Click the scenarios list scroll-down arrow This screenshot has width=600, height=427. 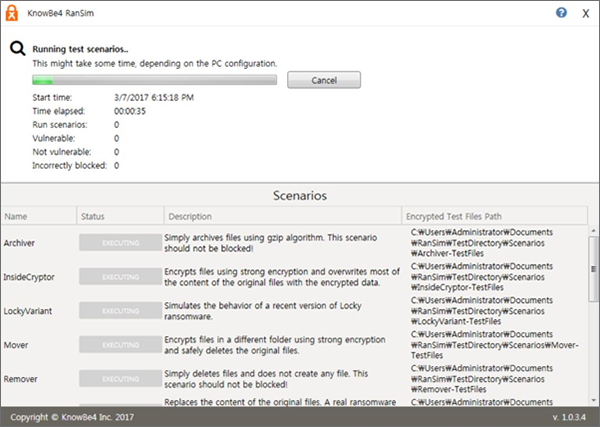tap(593, 400)
